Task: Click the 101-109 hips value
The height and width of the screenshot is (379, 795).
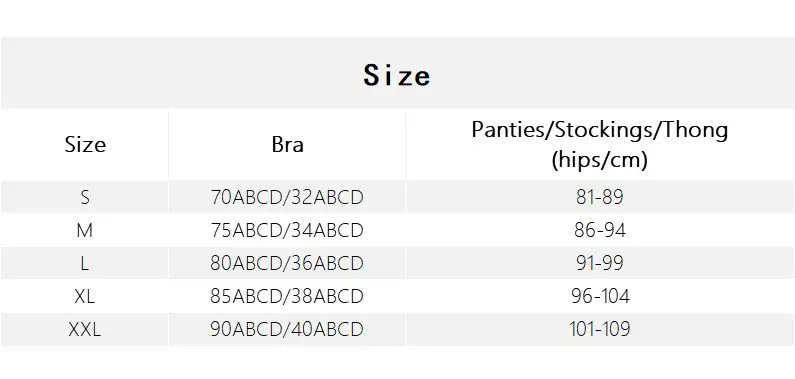Action: (x=600, y=329)
